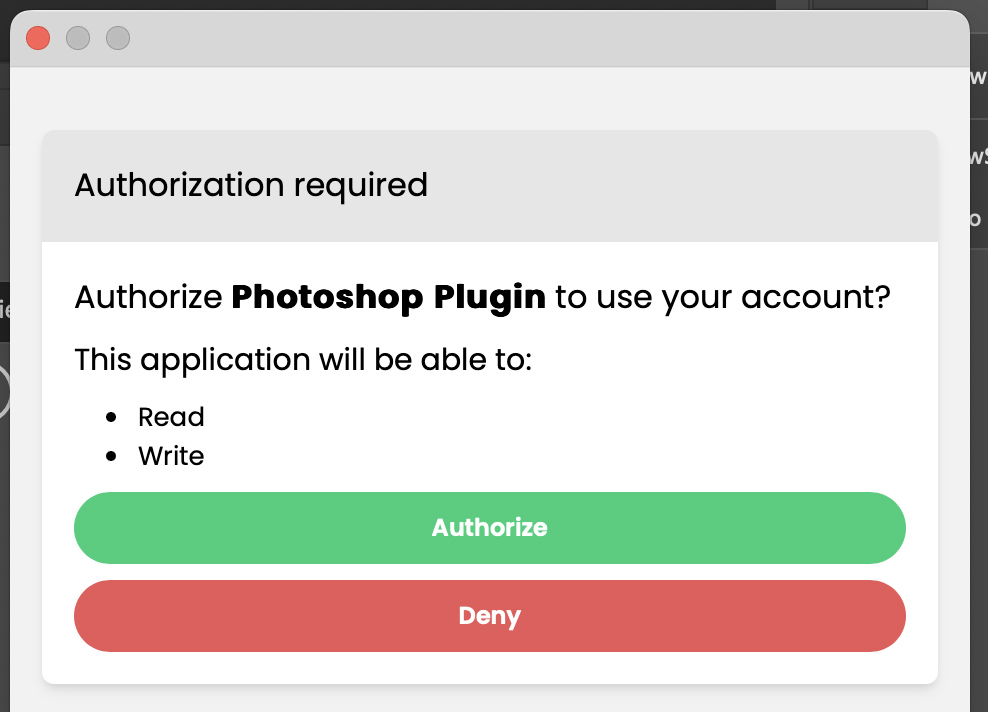988x712 pixels.
Task: Click the Read permission bullet item
Action: pyautogui.click(x=171, y=416)
